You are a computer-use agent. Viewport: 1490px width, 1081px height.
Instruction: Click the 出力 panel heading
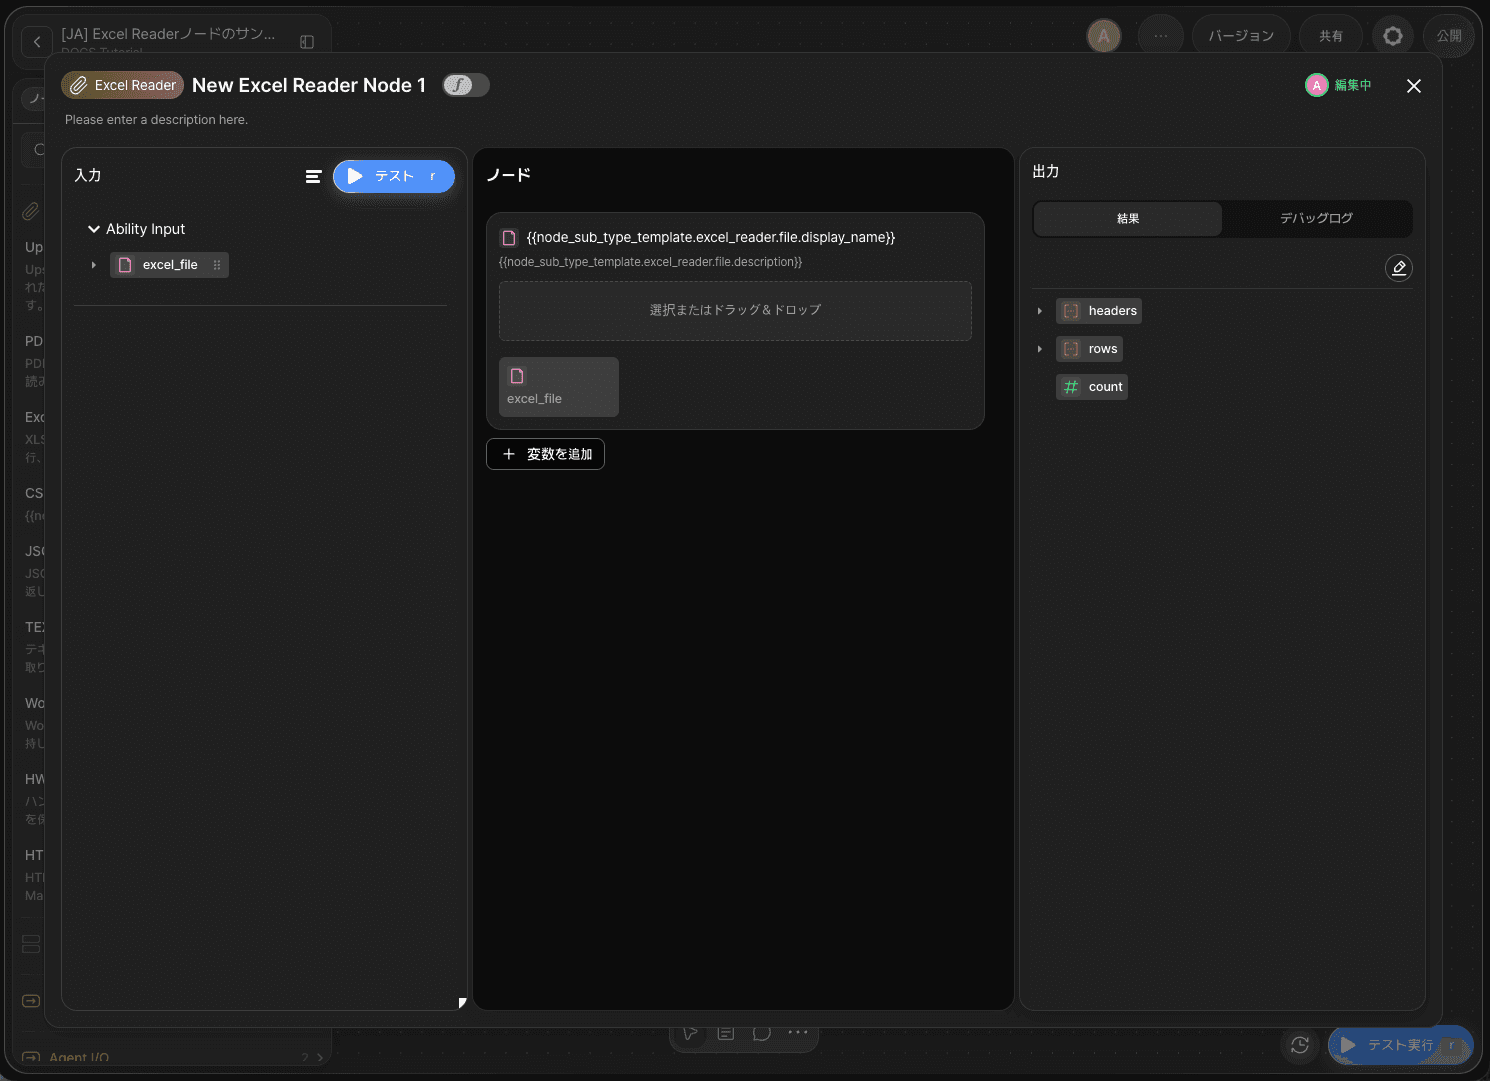point(1046,172)
